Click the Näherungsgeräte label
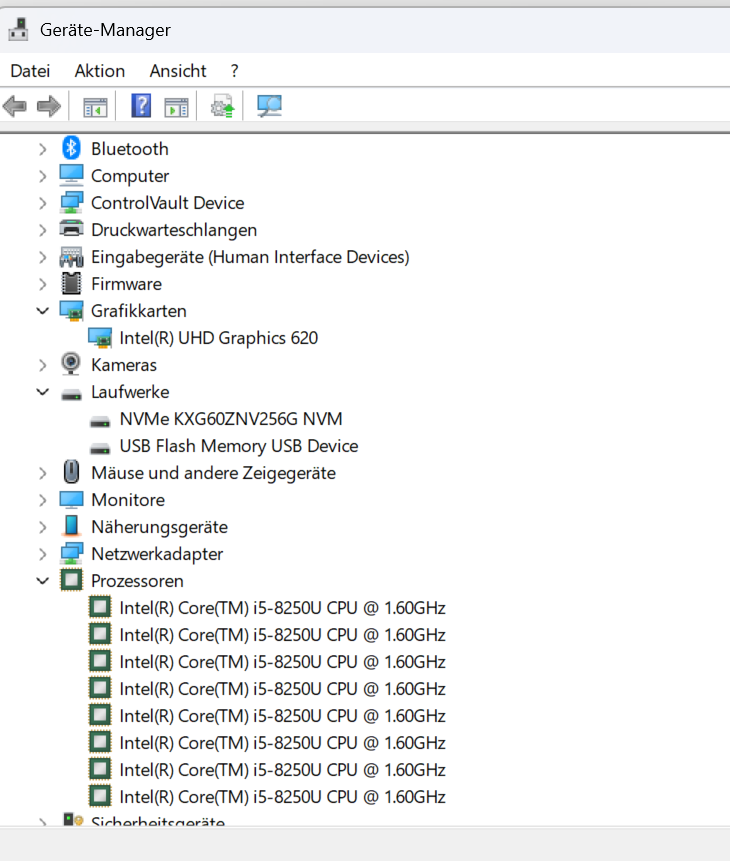The image size is (730, 861). pyautogui.click(x=159, y=527)
